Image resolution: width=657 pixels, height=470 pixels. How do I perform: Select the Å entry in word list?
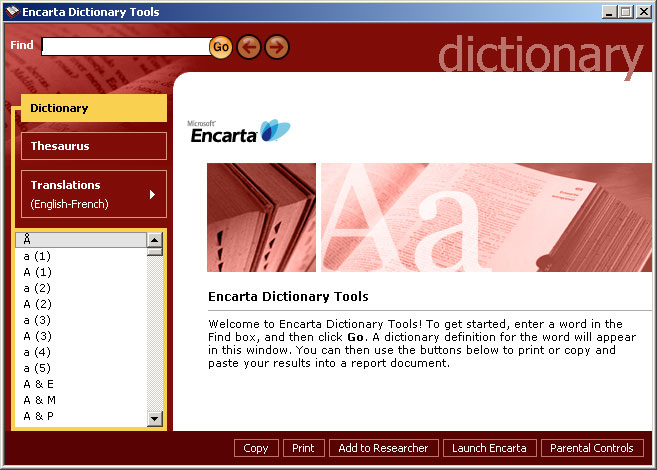tap(81, 240)
